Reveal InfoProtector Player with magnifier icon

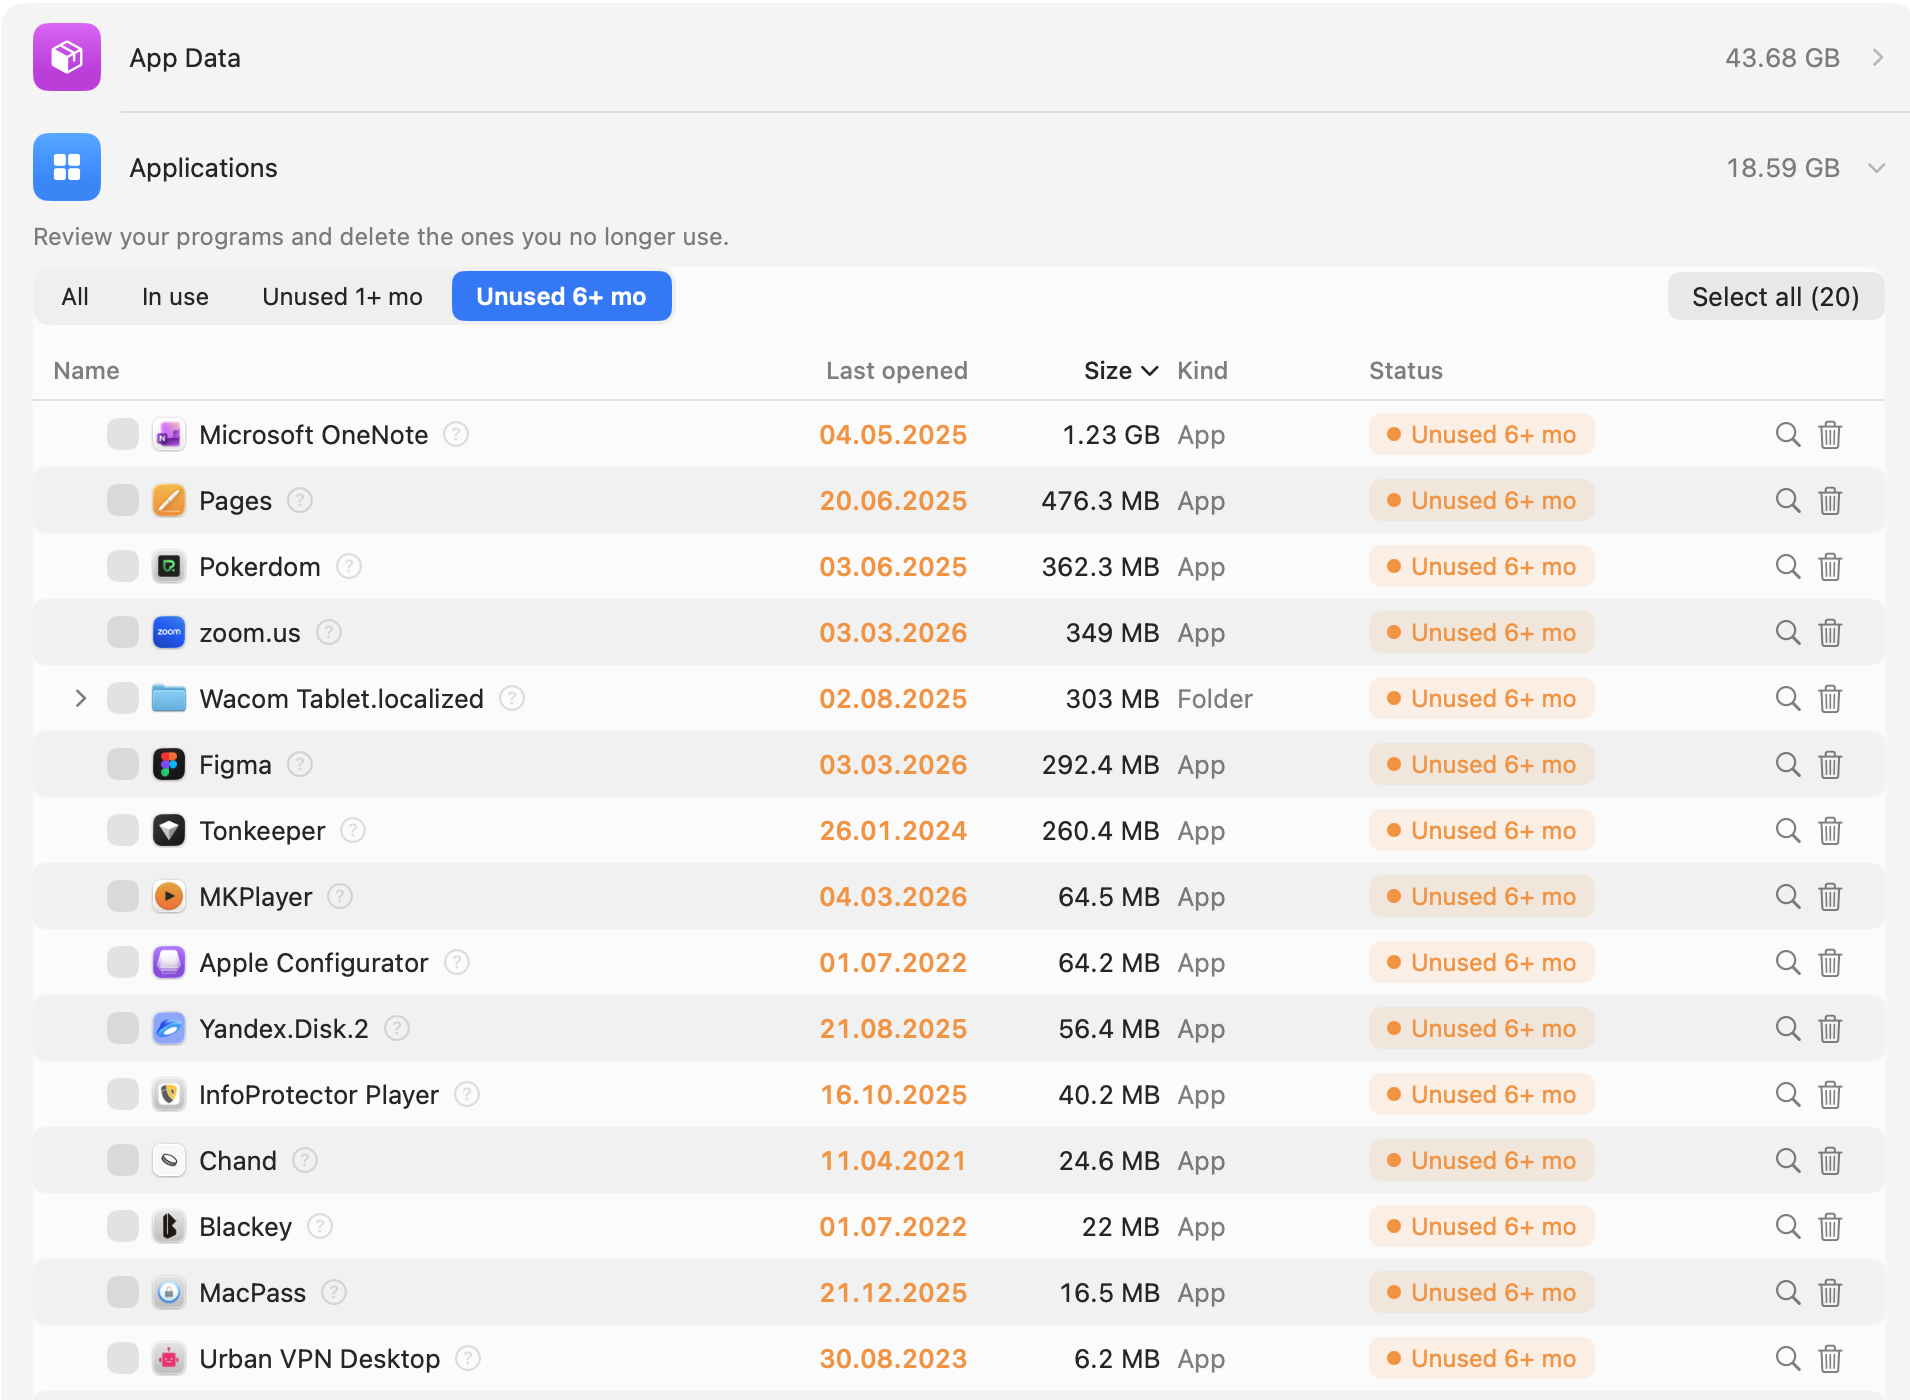pos(1788,1095)
